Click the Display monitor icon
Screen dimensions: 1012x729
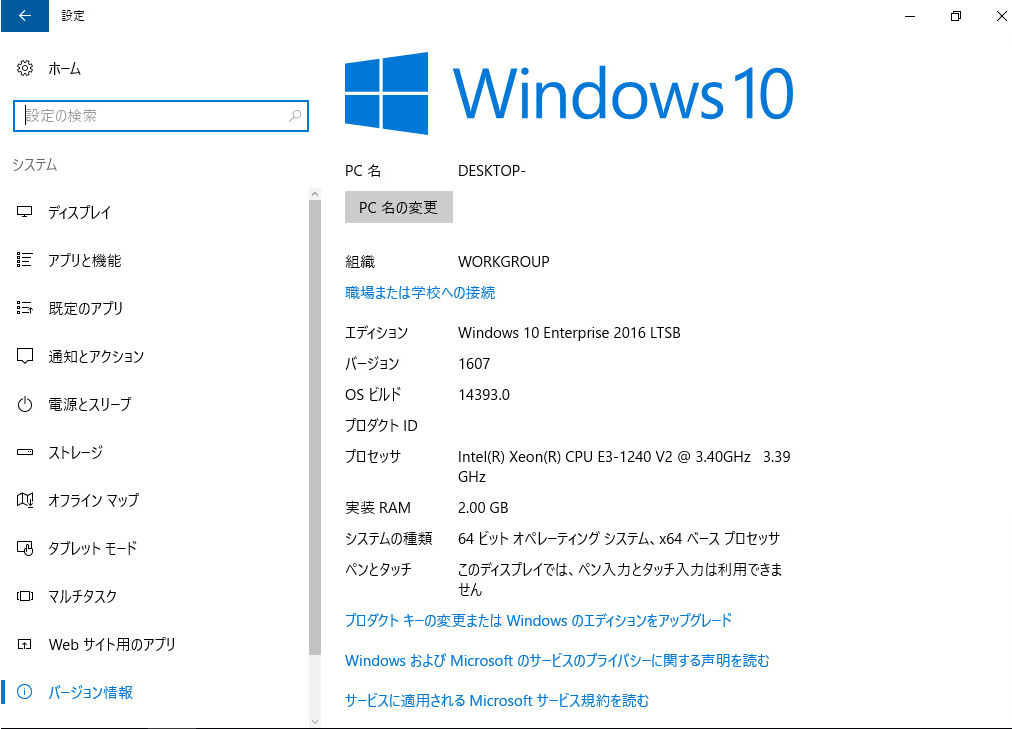[x=25, y=213]
